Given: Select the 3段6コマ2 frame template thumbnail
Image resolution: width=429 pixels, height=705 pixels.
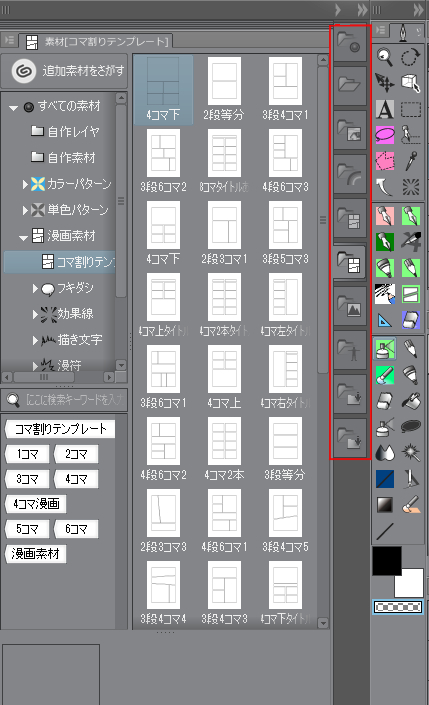Looking at the screenshot, I should (x=163, y=161).
